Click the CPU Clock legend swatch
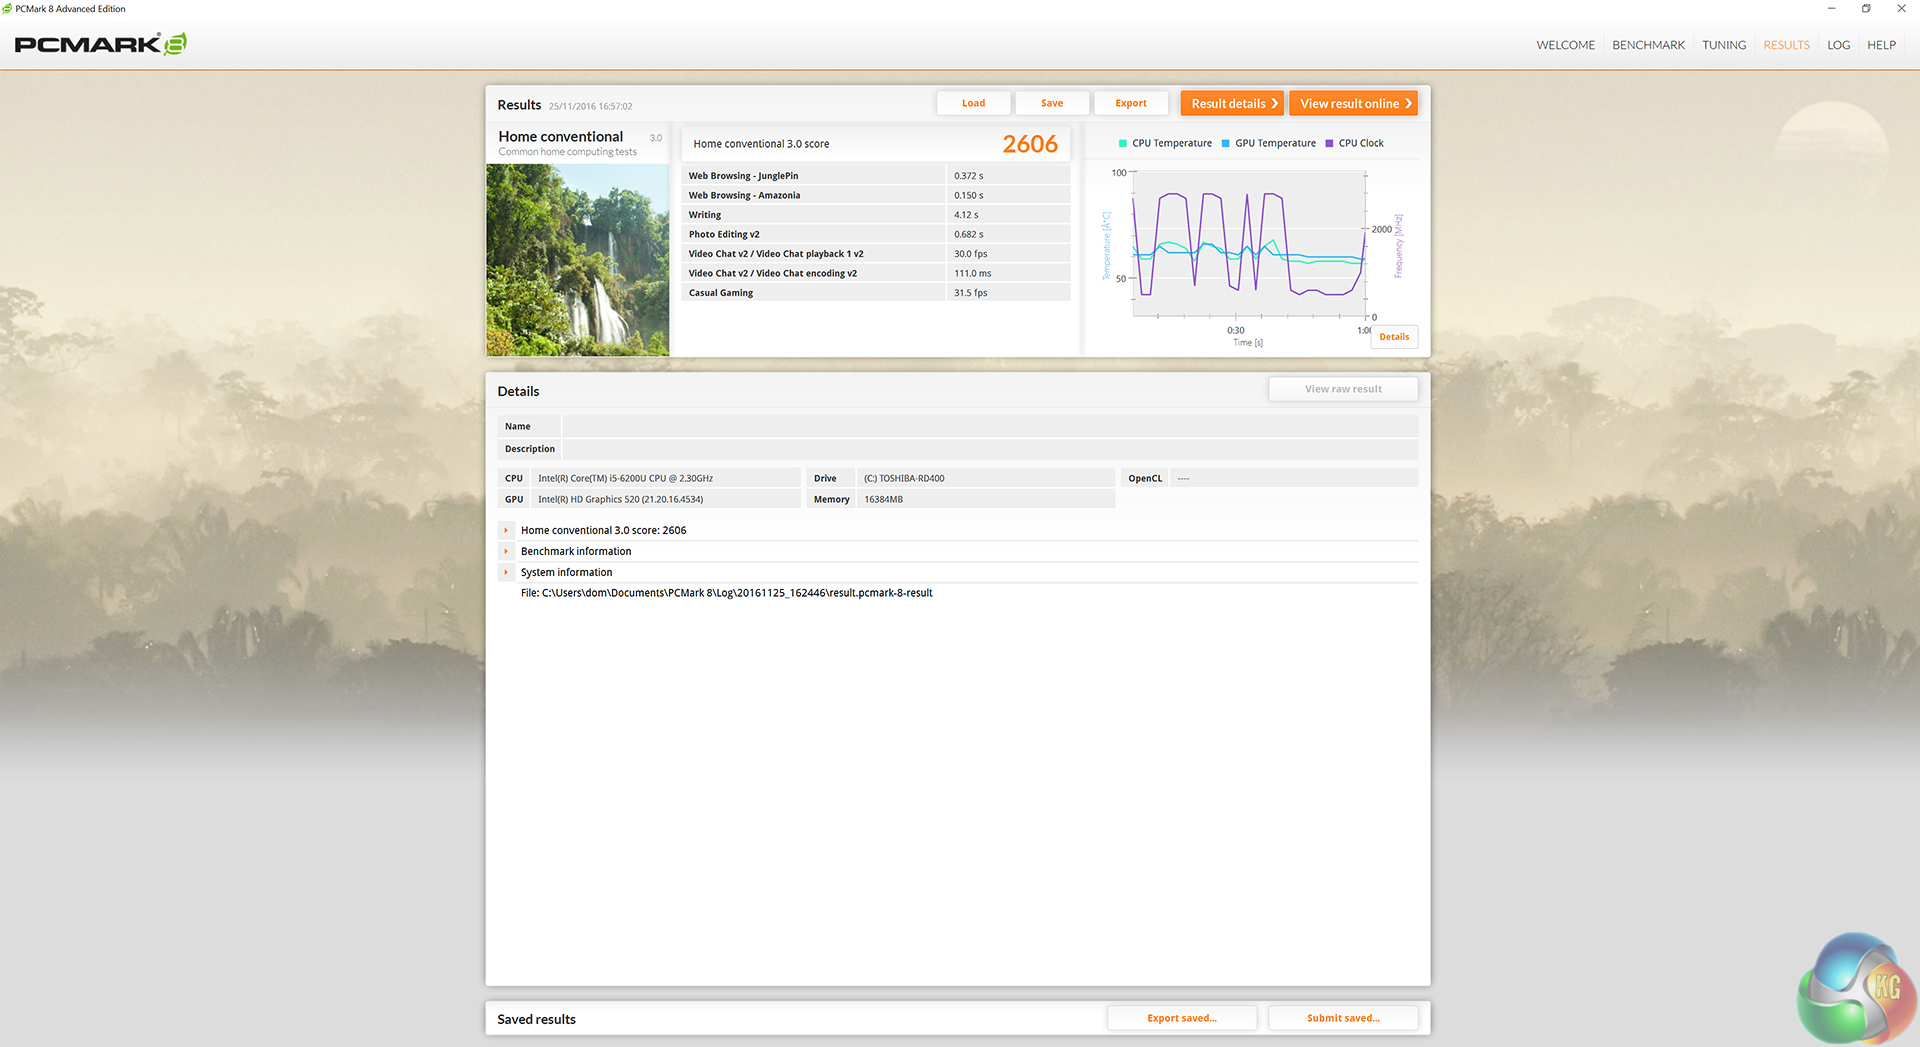Image resolution: width=1920 pixels, height=1047 pixels. 1329,143
